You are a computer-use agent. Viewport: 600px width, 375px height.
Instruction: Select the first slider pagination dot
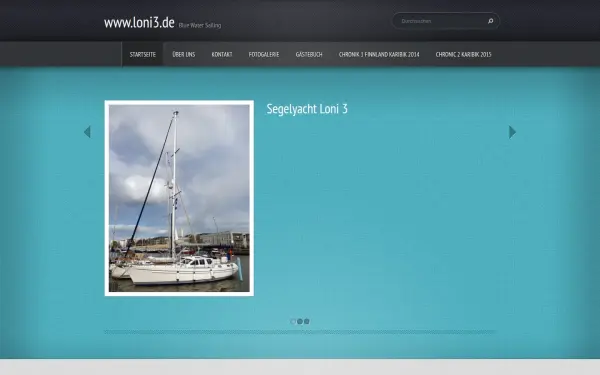[x=293, y=321]
